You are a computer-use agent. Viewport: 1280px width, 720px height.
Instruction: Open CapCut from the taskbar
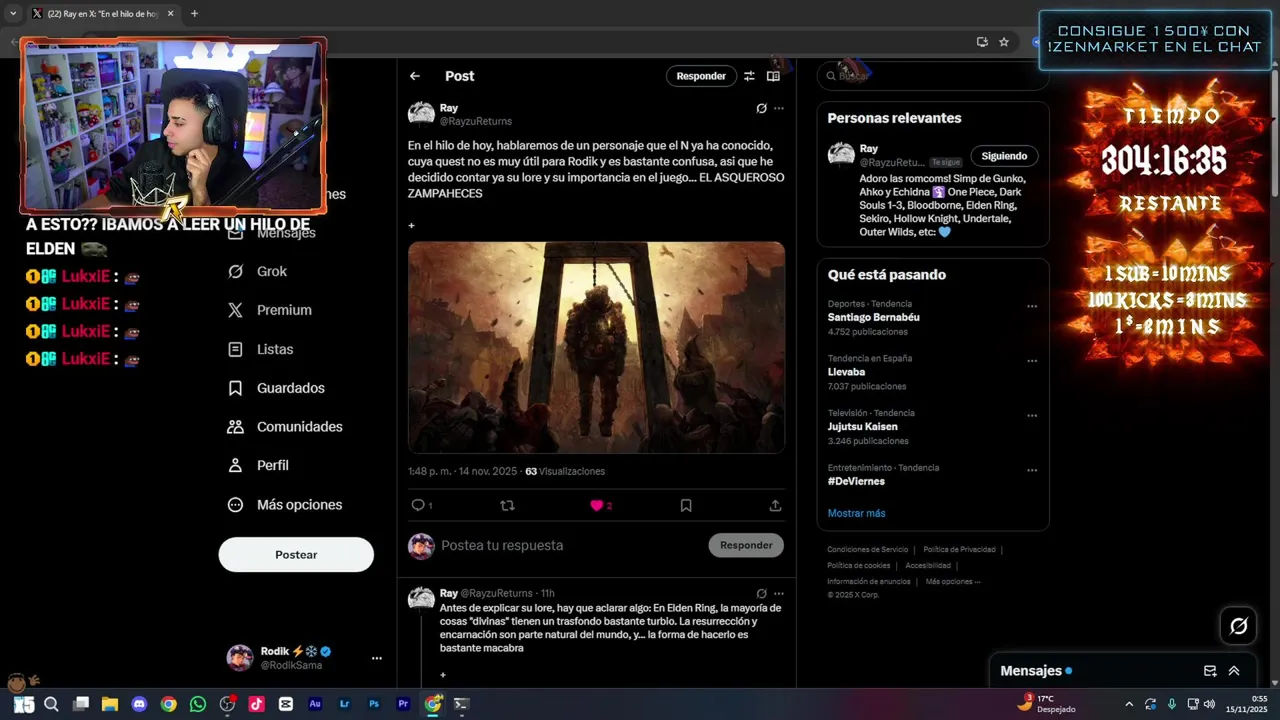tap(286, 704)
